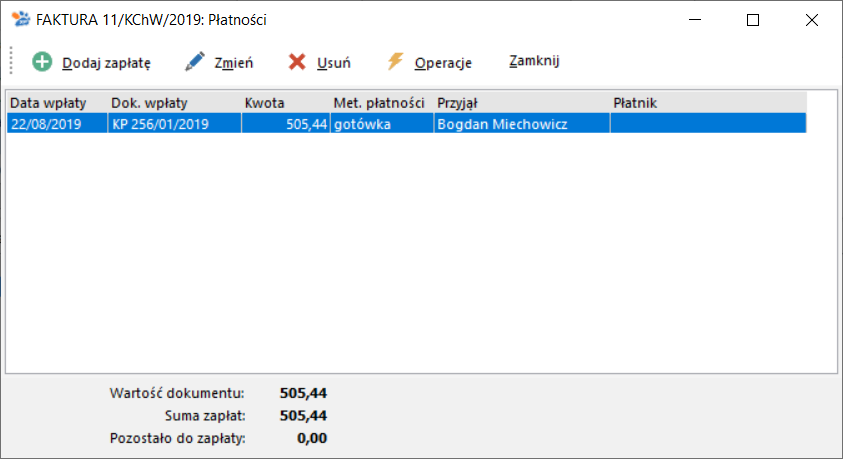Viewport: 843px width, 459px height.
Task: Click the blue pencil Zmień icon
Action: coord(195,62)
